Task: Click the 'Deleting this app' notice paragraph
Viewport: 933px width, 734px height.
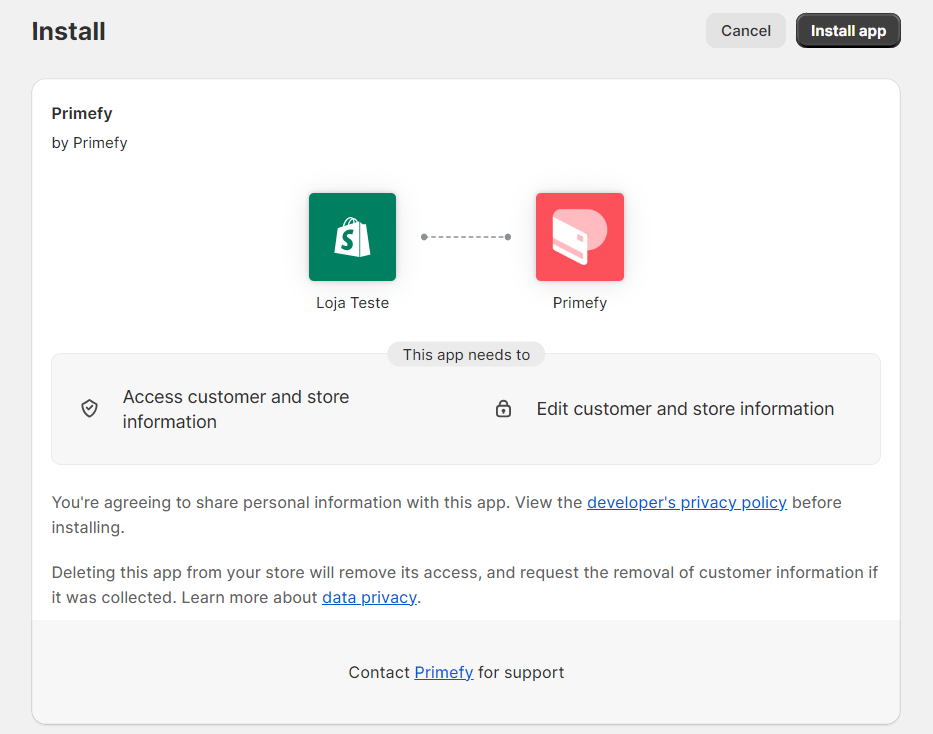Action: click(465, 585)
